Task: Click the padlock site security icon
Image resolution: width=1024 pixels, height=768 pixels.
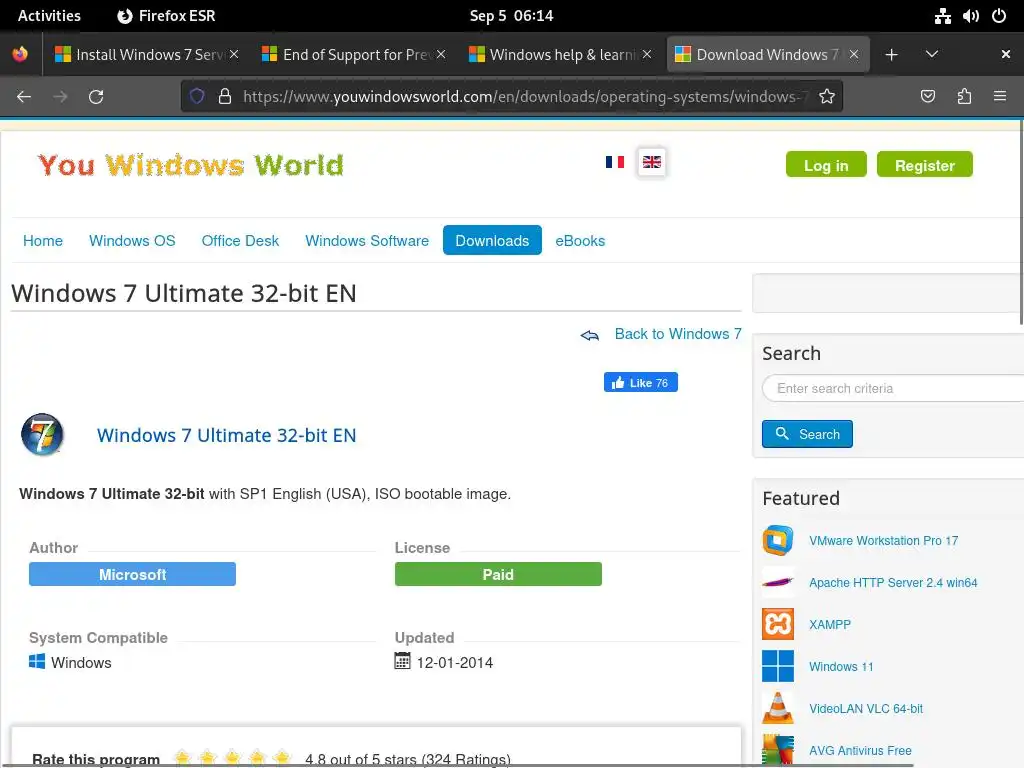Action: pos(225,97)
